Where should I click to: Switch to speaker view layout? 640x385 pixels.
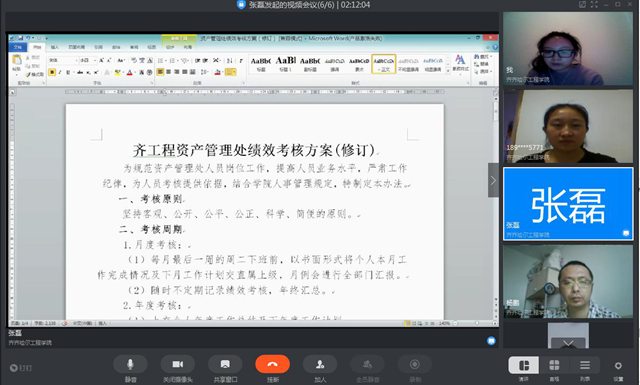point(524,365)
